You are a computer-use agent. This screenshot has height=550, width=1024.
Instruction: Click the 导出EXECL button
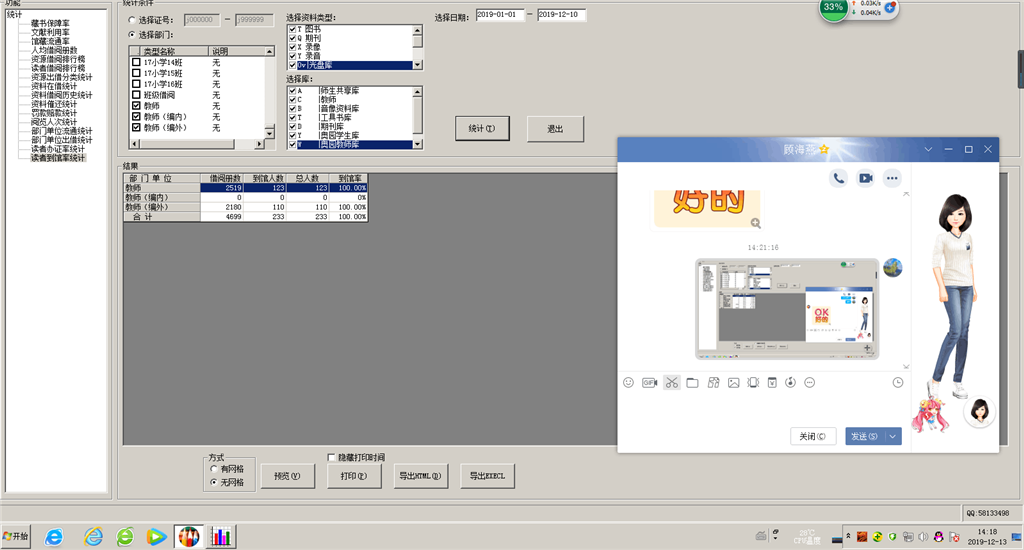[487, 476]
